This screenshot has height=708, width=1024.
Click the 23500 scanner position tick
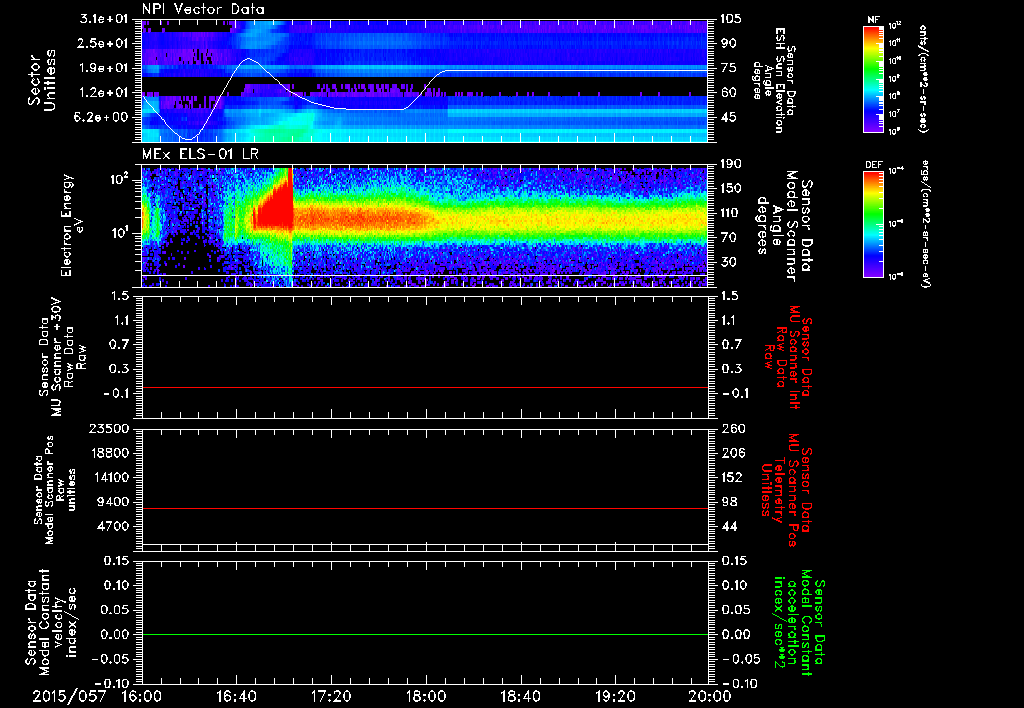point(110,429)
